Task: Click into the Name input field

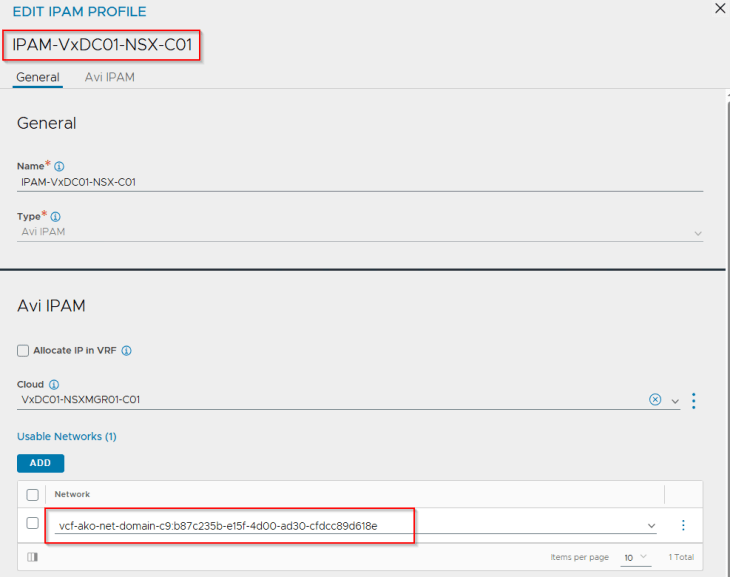Action: click(360, 183)
